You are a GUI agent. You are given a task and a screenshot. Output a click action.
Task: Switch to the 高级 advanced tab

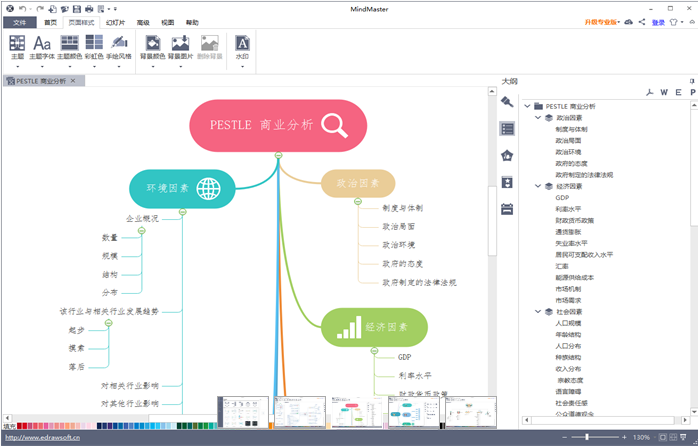pyautogui.click(x=143, y=22)
